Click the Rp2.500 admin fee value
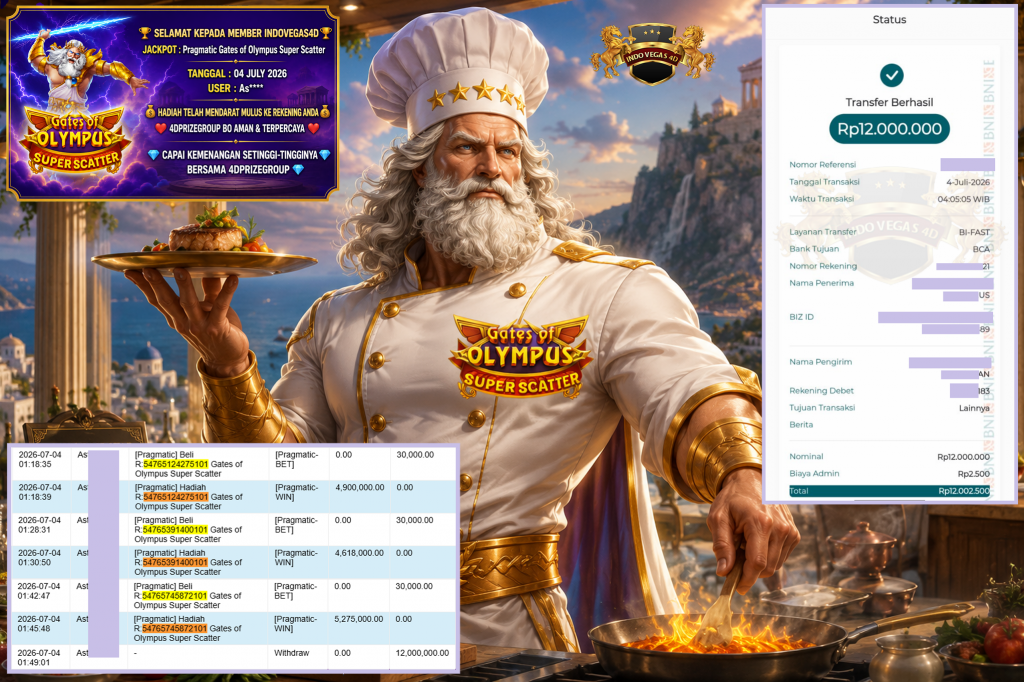Screen dimensions: 1024x682 [x=974, y=474]
